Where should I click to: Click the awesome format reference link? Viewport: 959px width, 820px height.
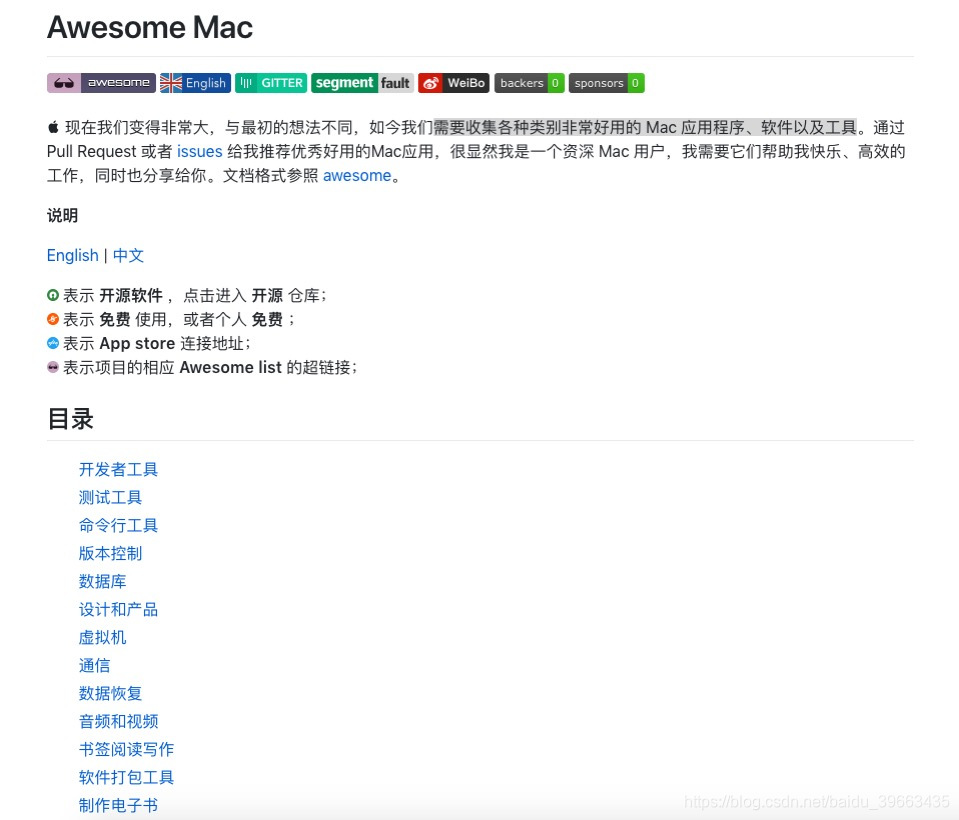357,174
